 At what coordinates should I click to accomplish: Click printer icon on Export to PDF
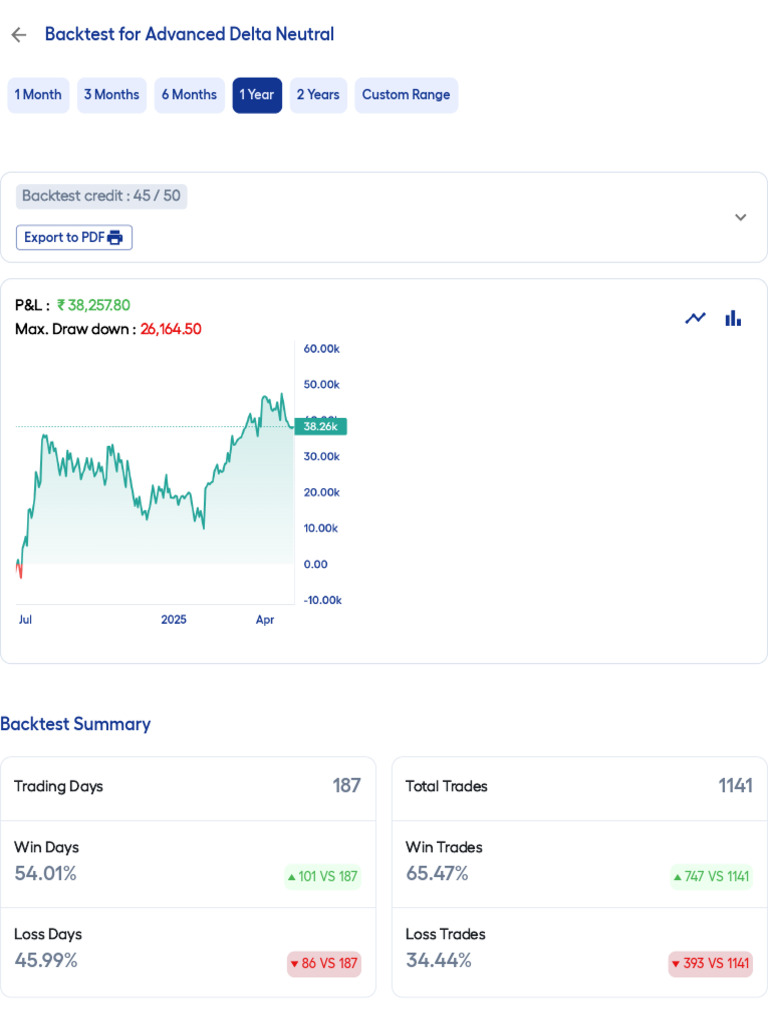click(x=115, y=238)
